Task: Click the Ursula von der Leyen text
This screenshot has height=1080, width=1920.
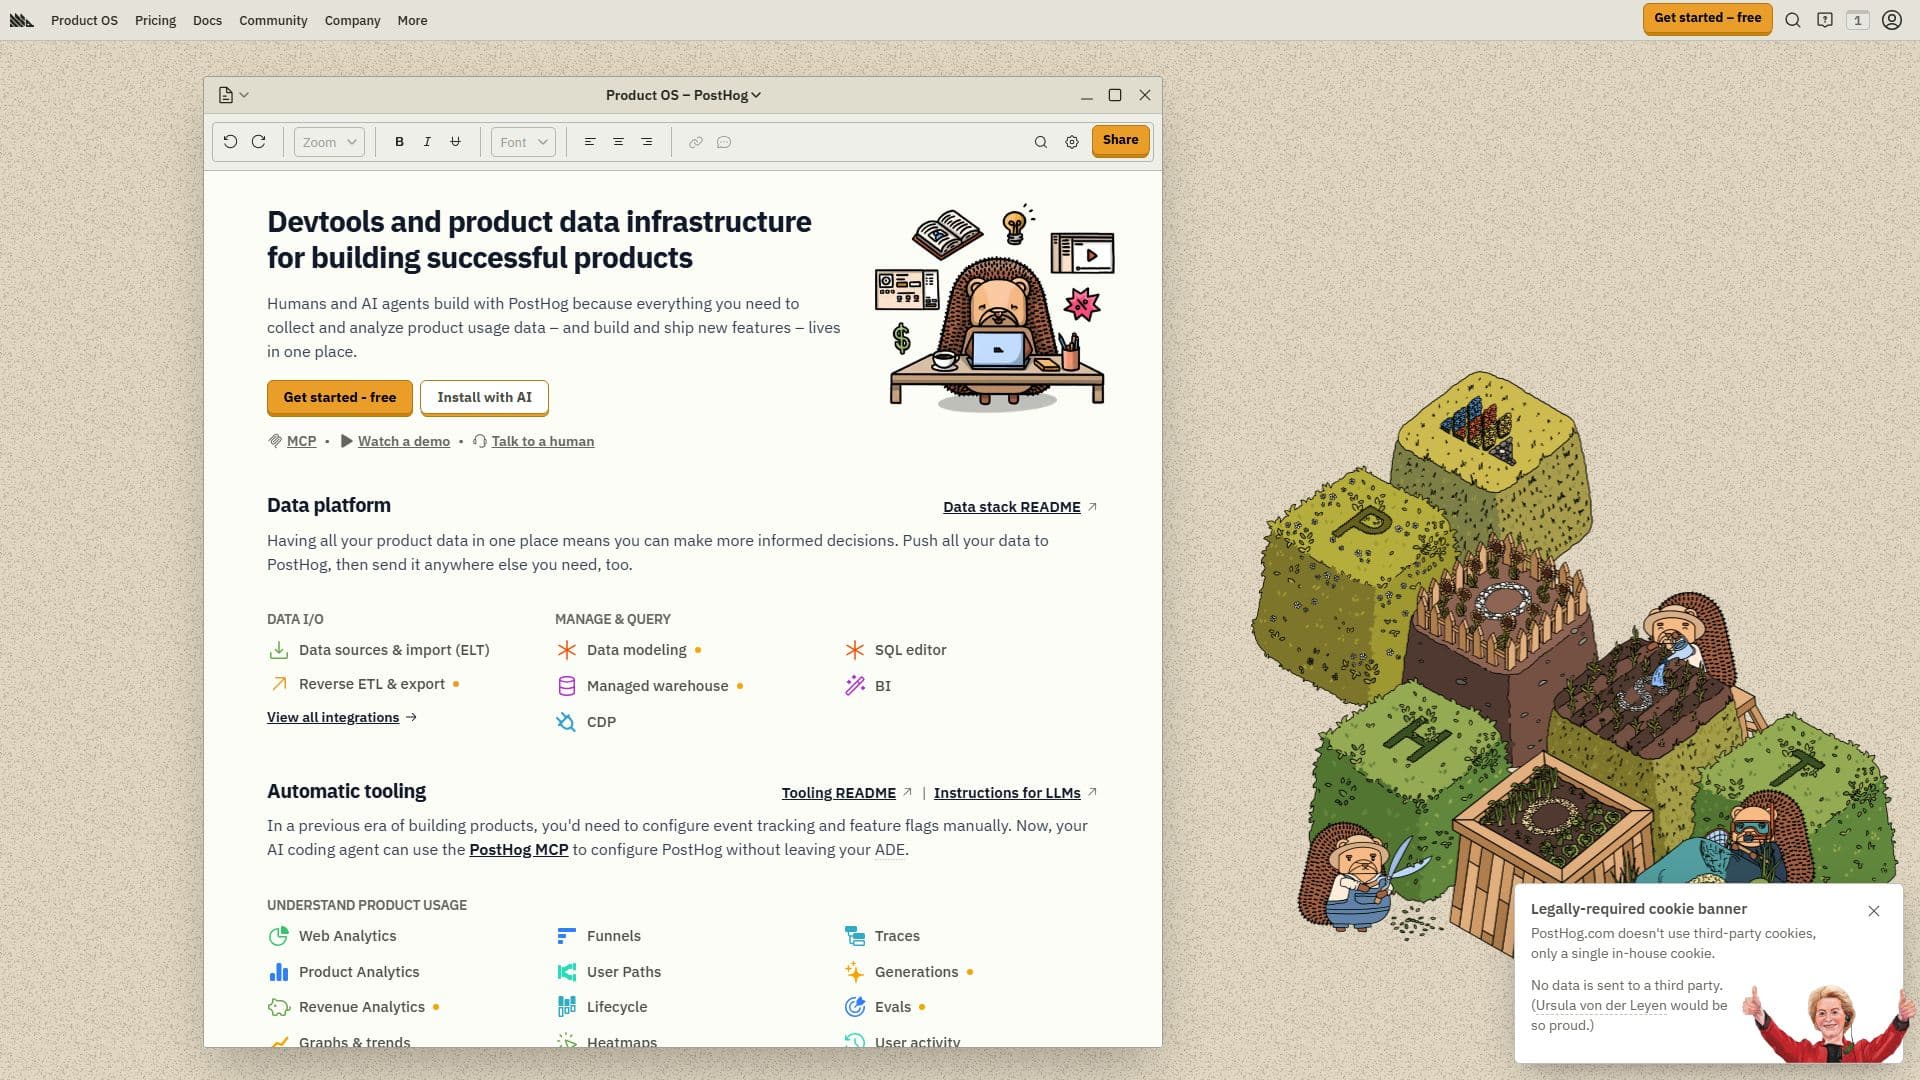Action: (x=1601, y=1005)
